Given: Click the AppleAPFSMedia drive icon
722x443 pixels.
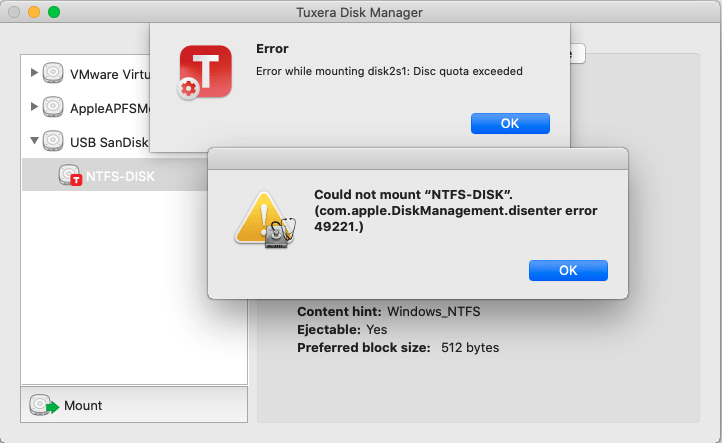Looking at the screenshot, I should 53,107.
